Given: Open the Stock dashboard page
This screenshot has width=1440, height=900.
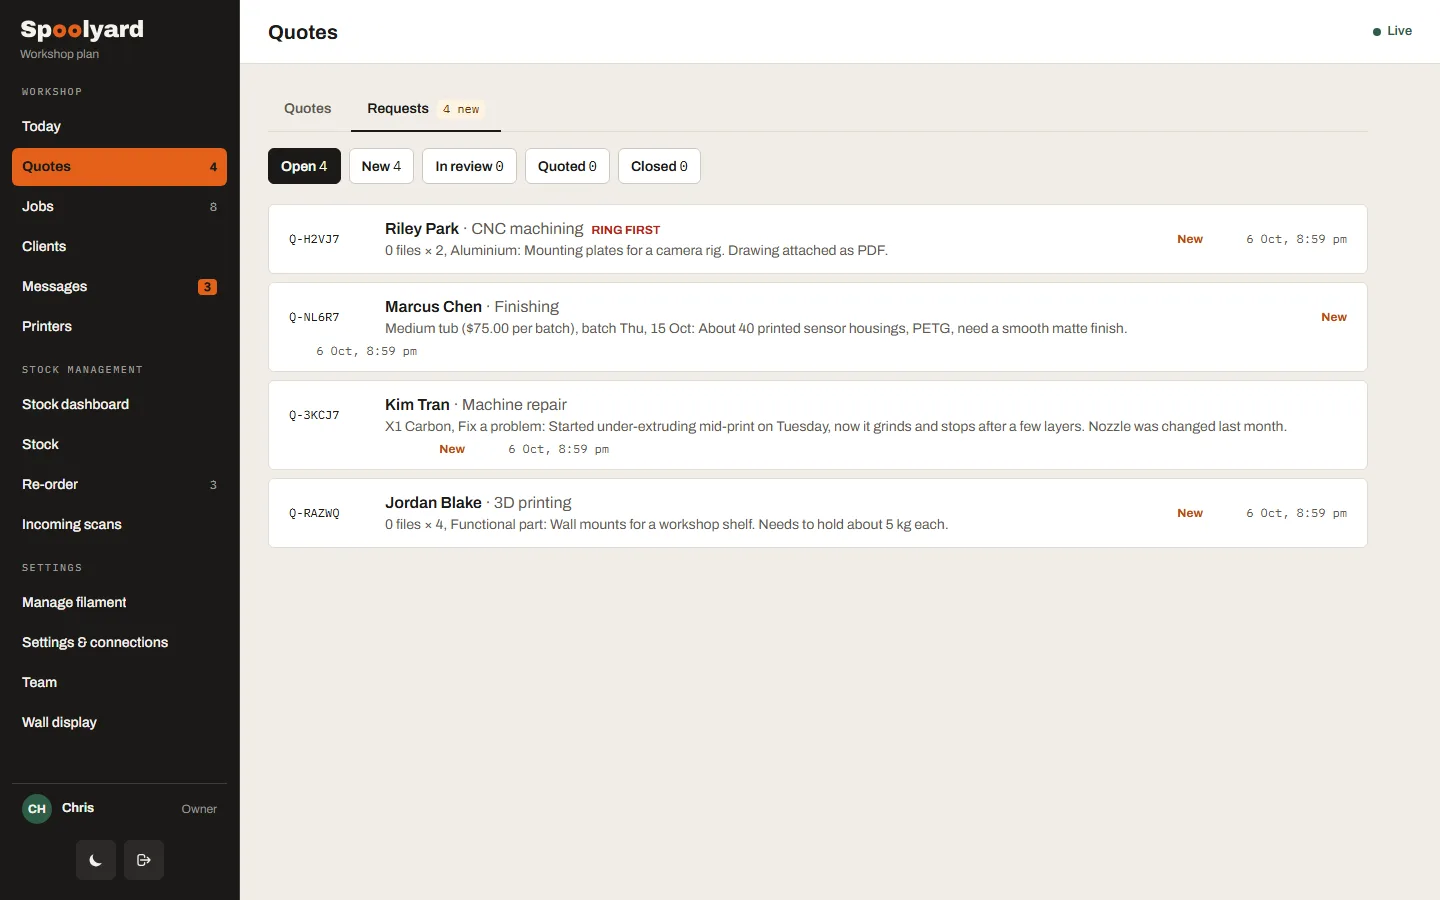Looking at the screenshot, I should coord(119,404).
